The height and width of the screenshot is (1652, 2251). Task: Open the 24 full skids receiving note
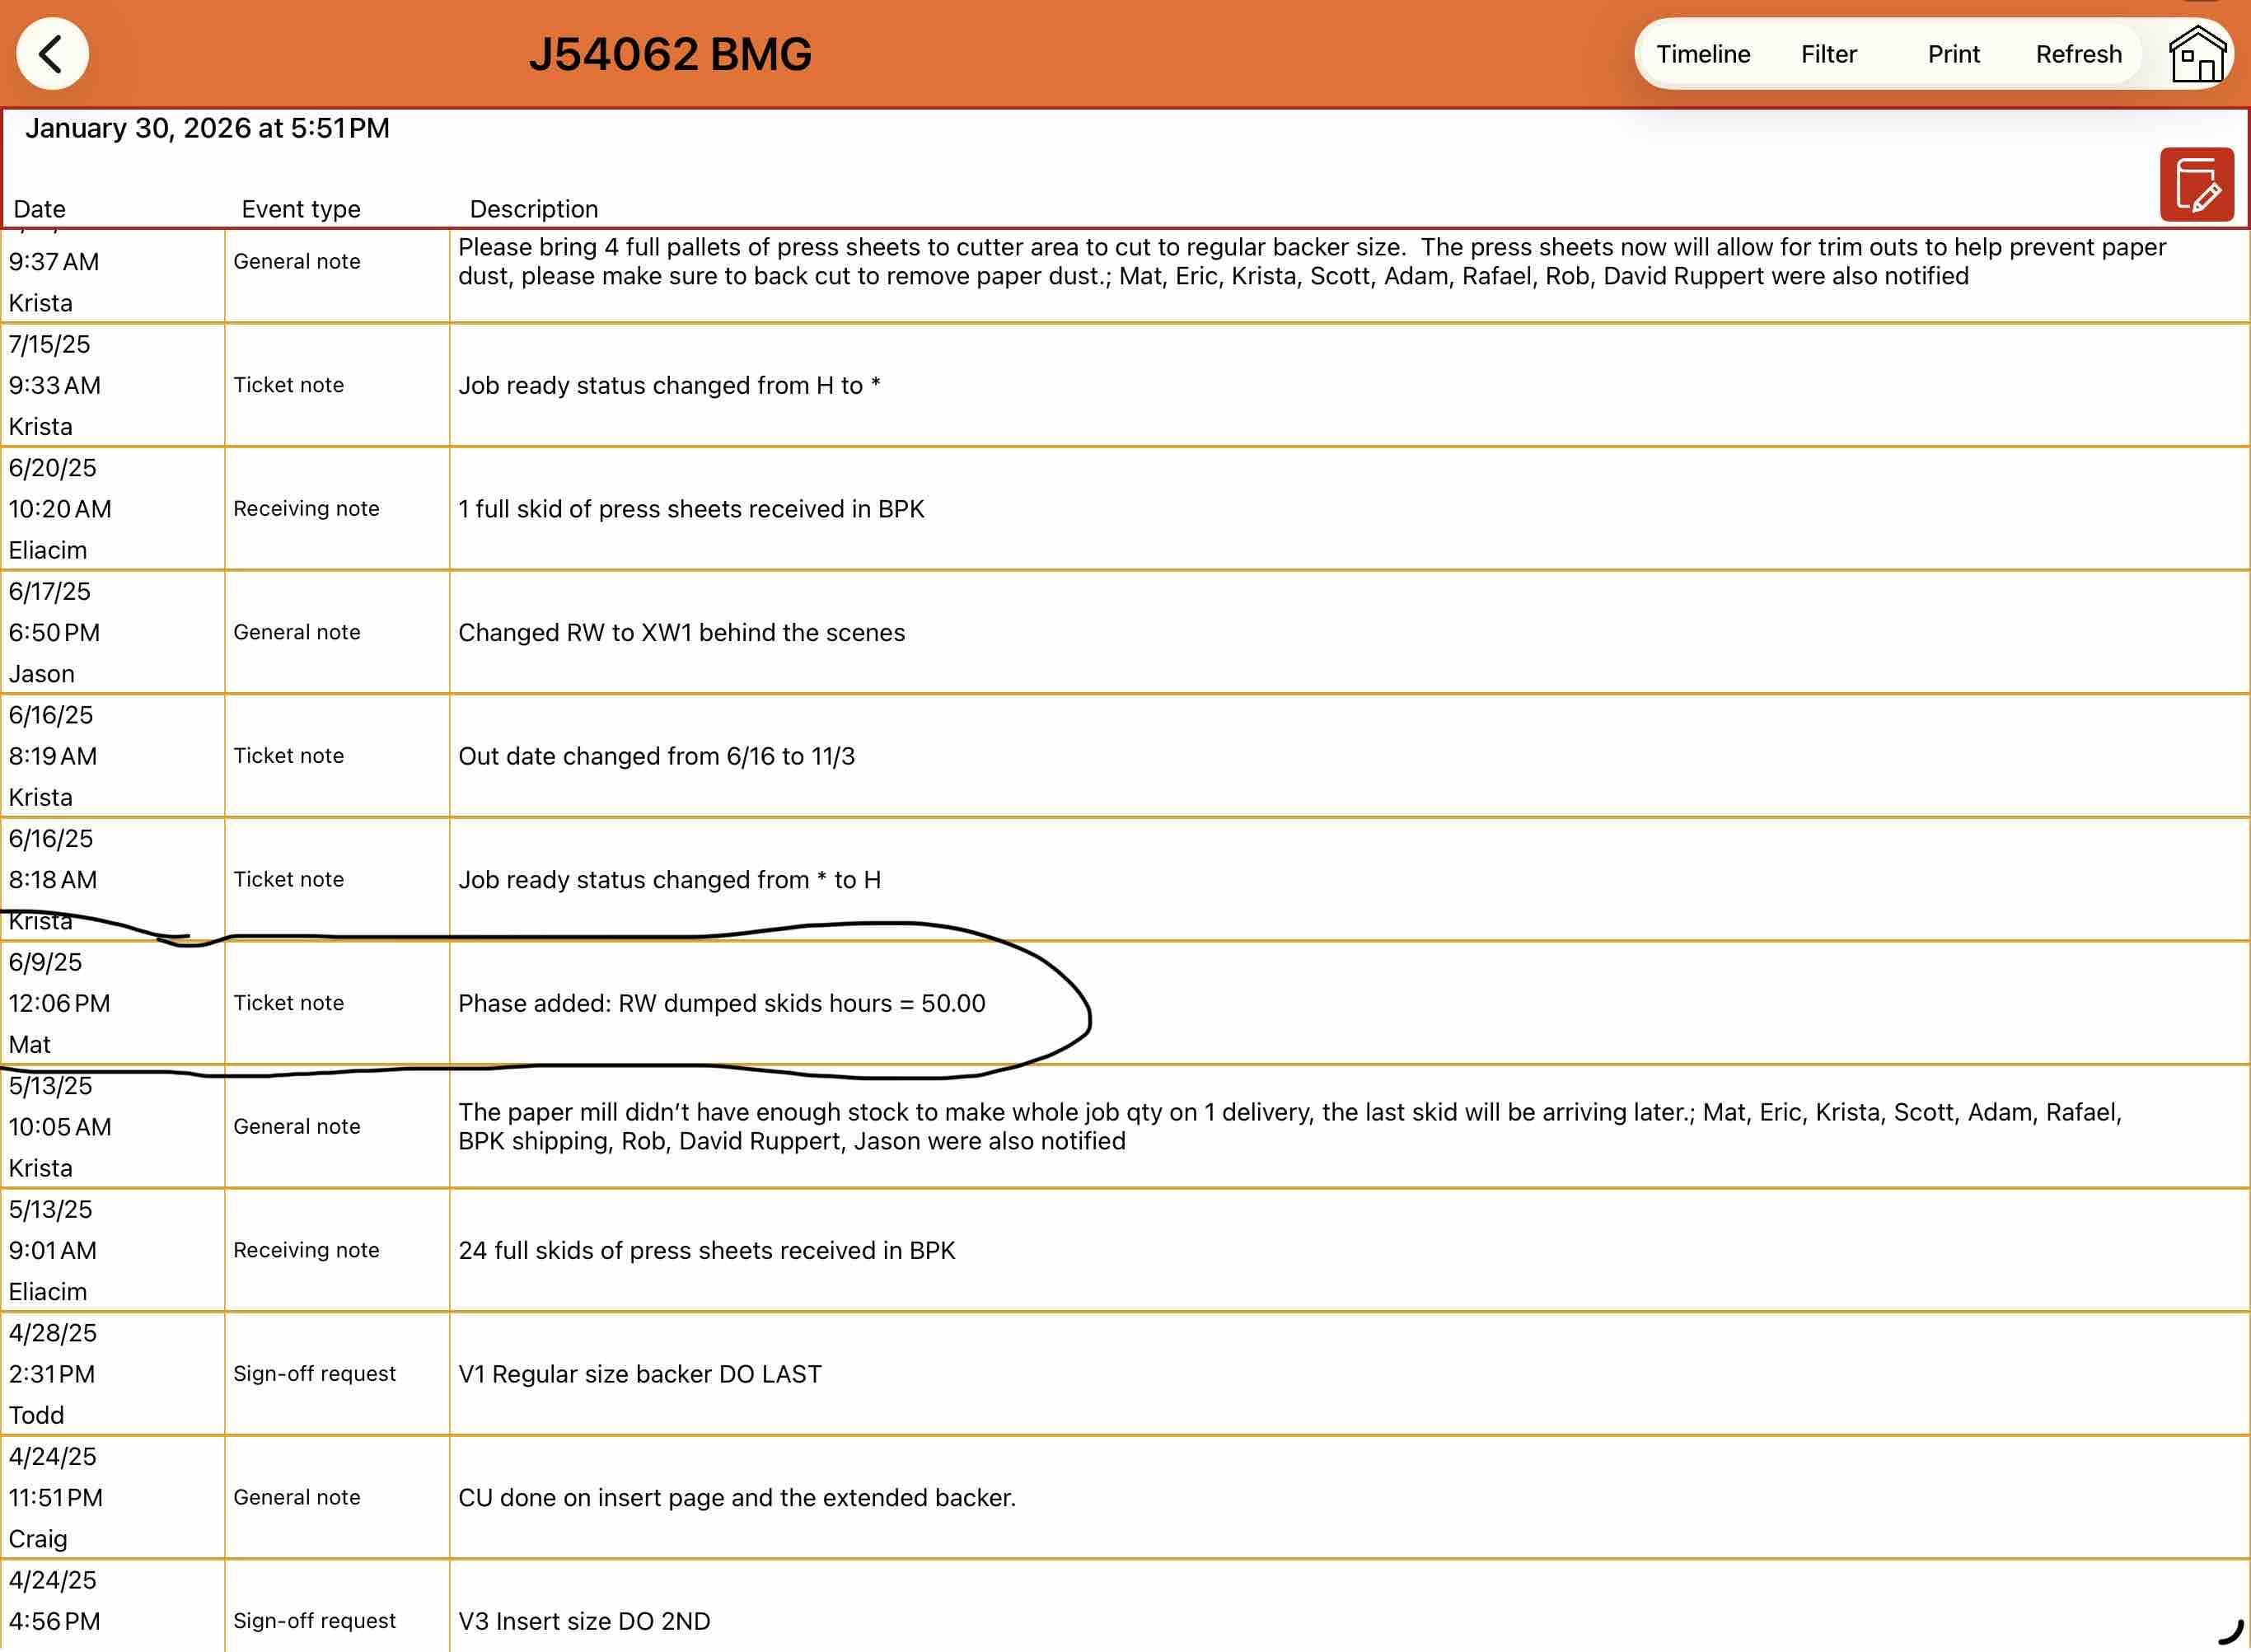pyautogui.click(x=706, y=1250)
